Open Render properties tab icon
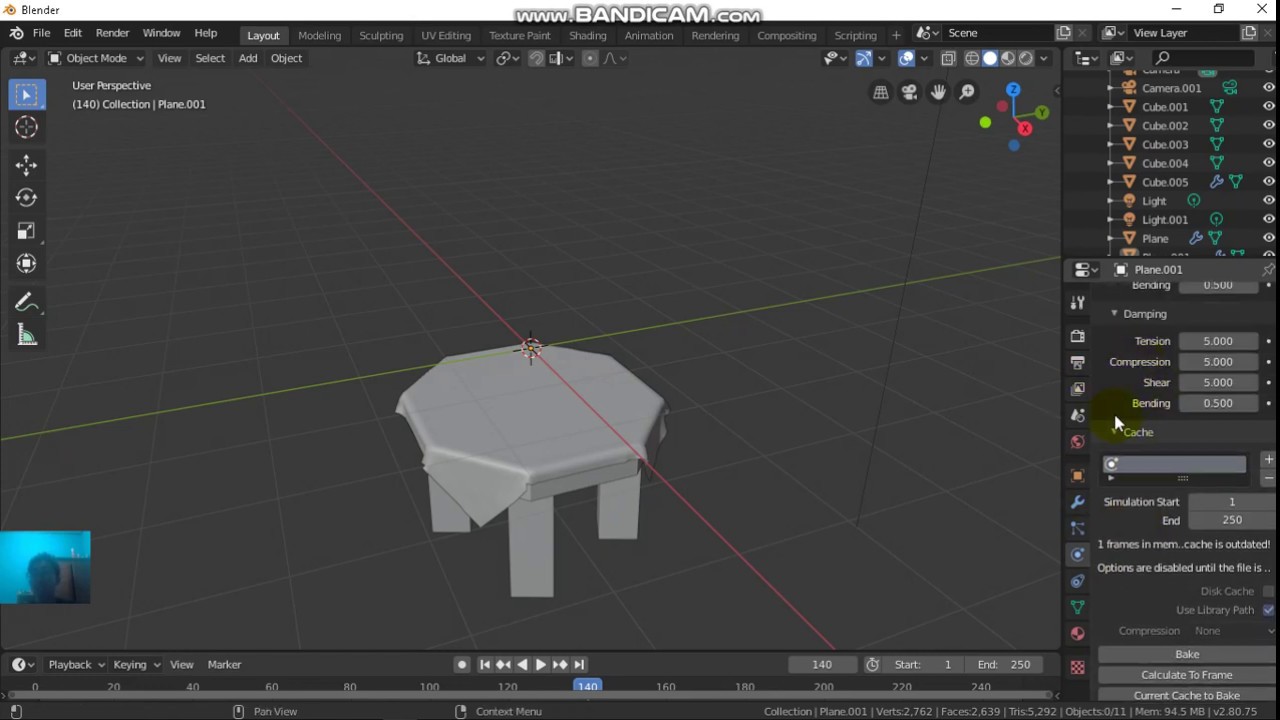 1077,336
